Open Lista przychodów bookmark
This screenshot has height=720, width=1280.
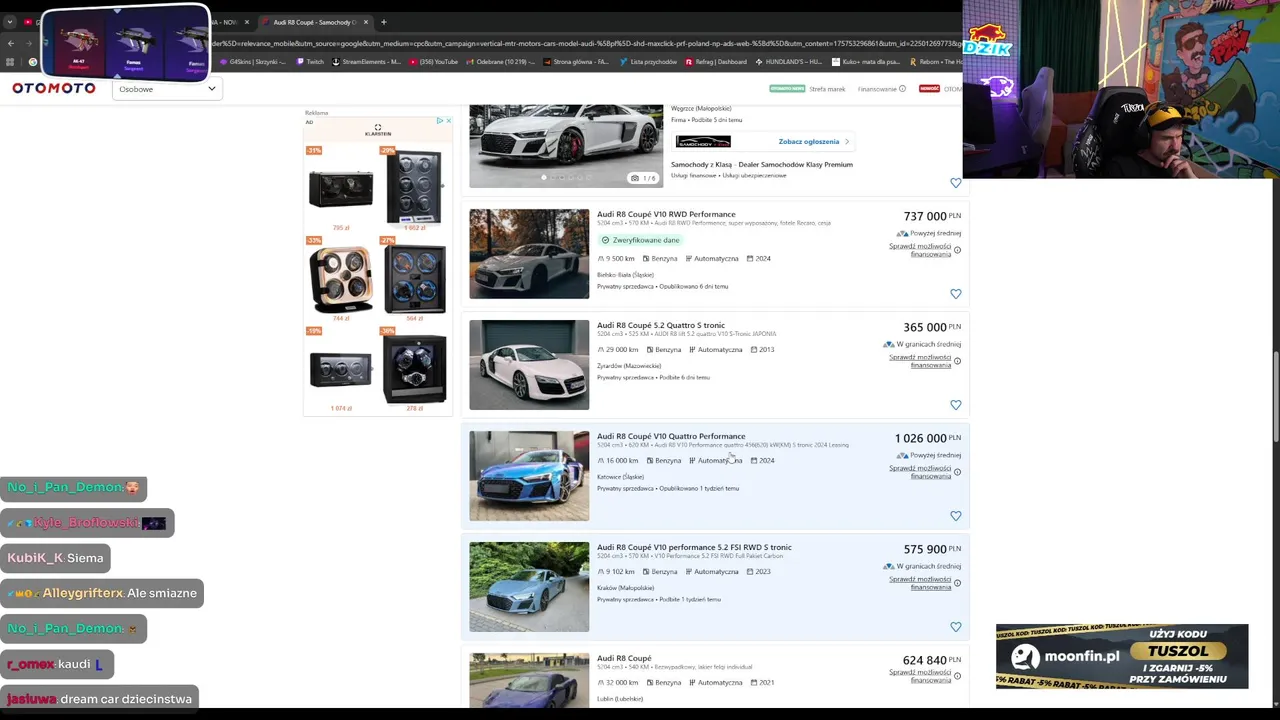(x=647, y=62)
